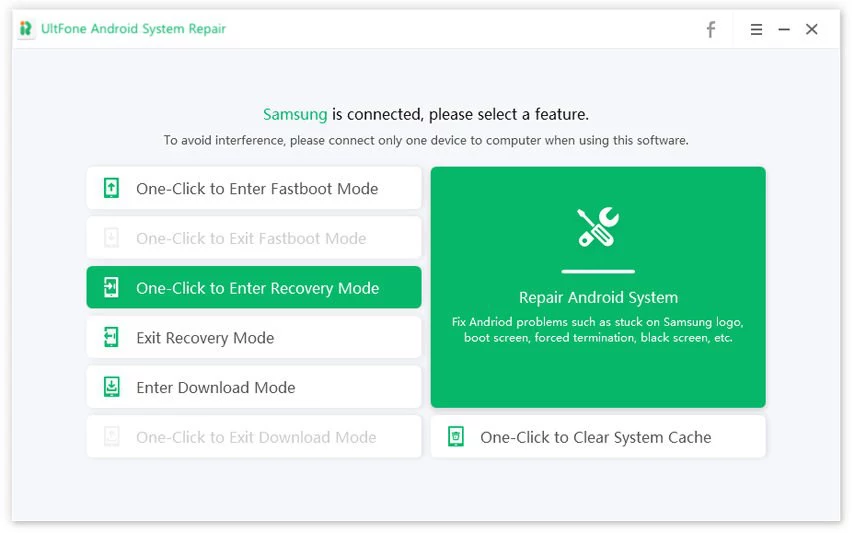The width and height of the screenshot is (855, 533).
Task: Open the hamburger menu in title bar
Action: click(x=757, y=30)
